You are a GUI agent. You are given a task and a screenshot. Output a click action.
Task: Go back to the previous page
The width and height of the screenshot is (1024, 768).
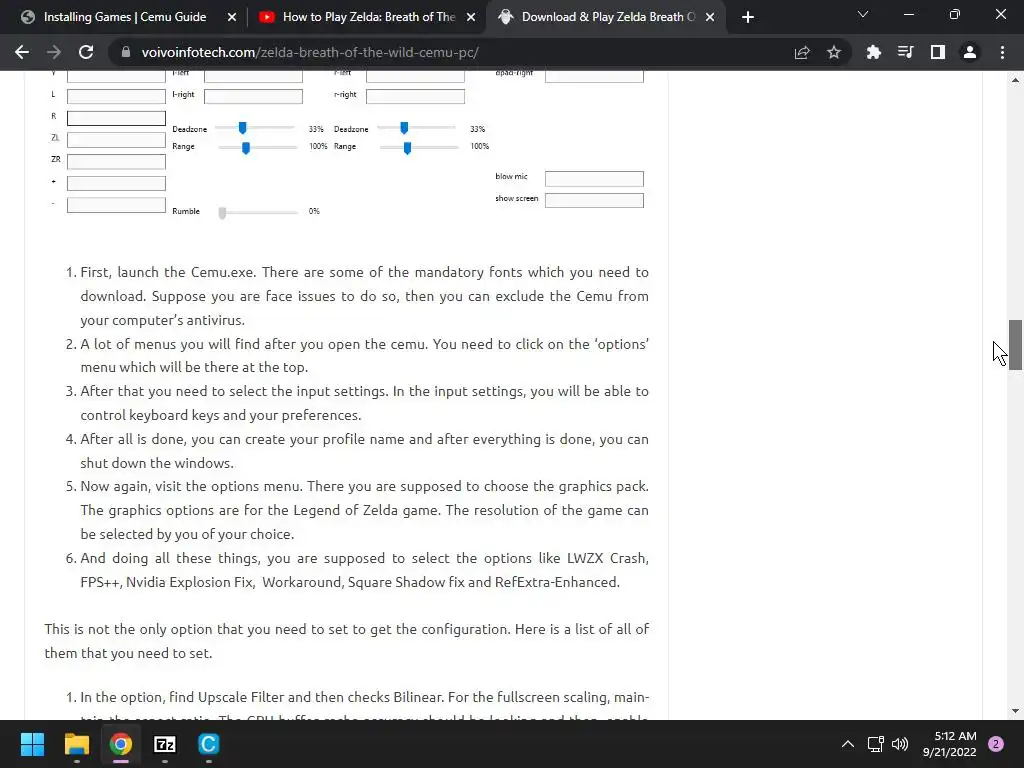[22, 52]
